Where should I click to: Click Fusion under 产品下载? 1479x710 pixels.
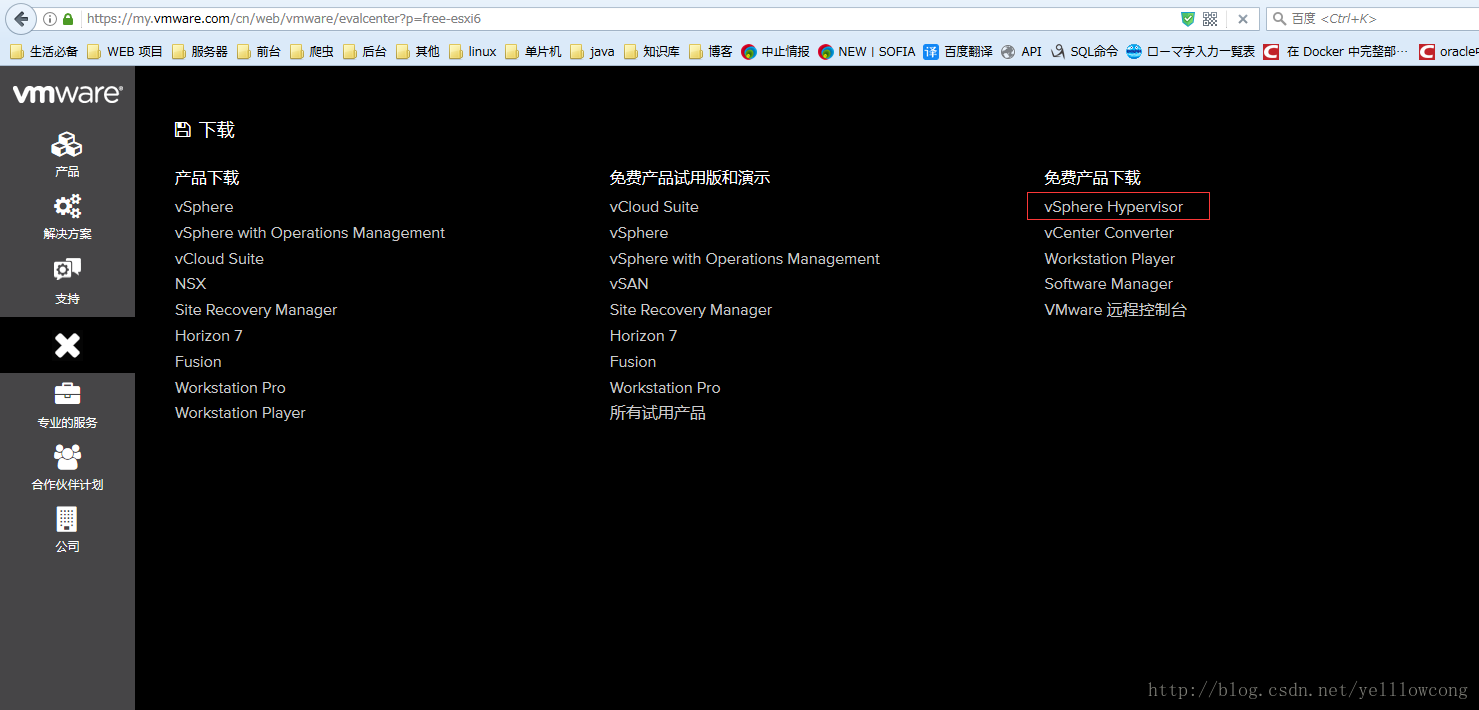[x=198, y=362]
